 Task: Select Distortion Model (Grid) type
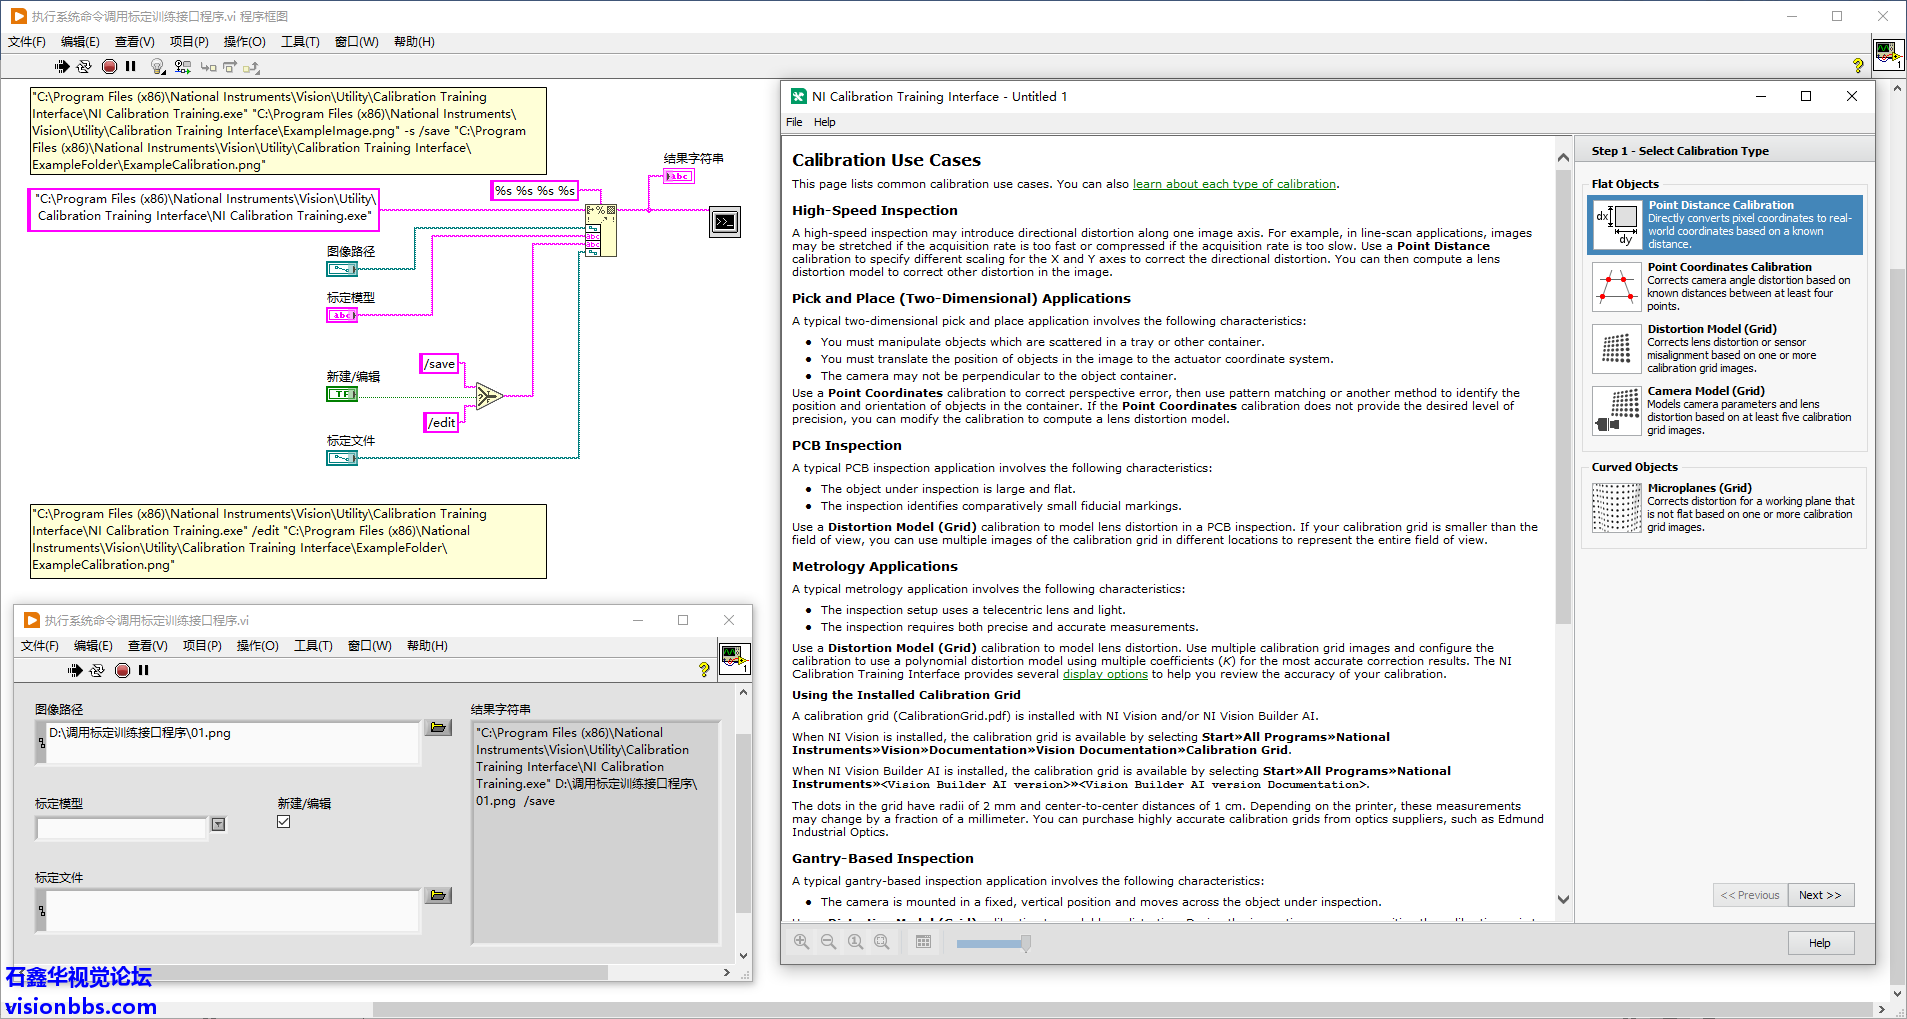point(1724,349)
